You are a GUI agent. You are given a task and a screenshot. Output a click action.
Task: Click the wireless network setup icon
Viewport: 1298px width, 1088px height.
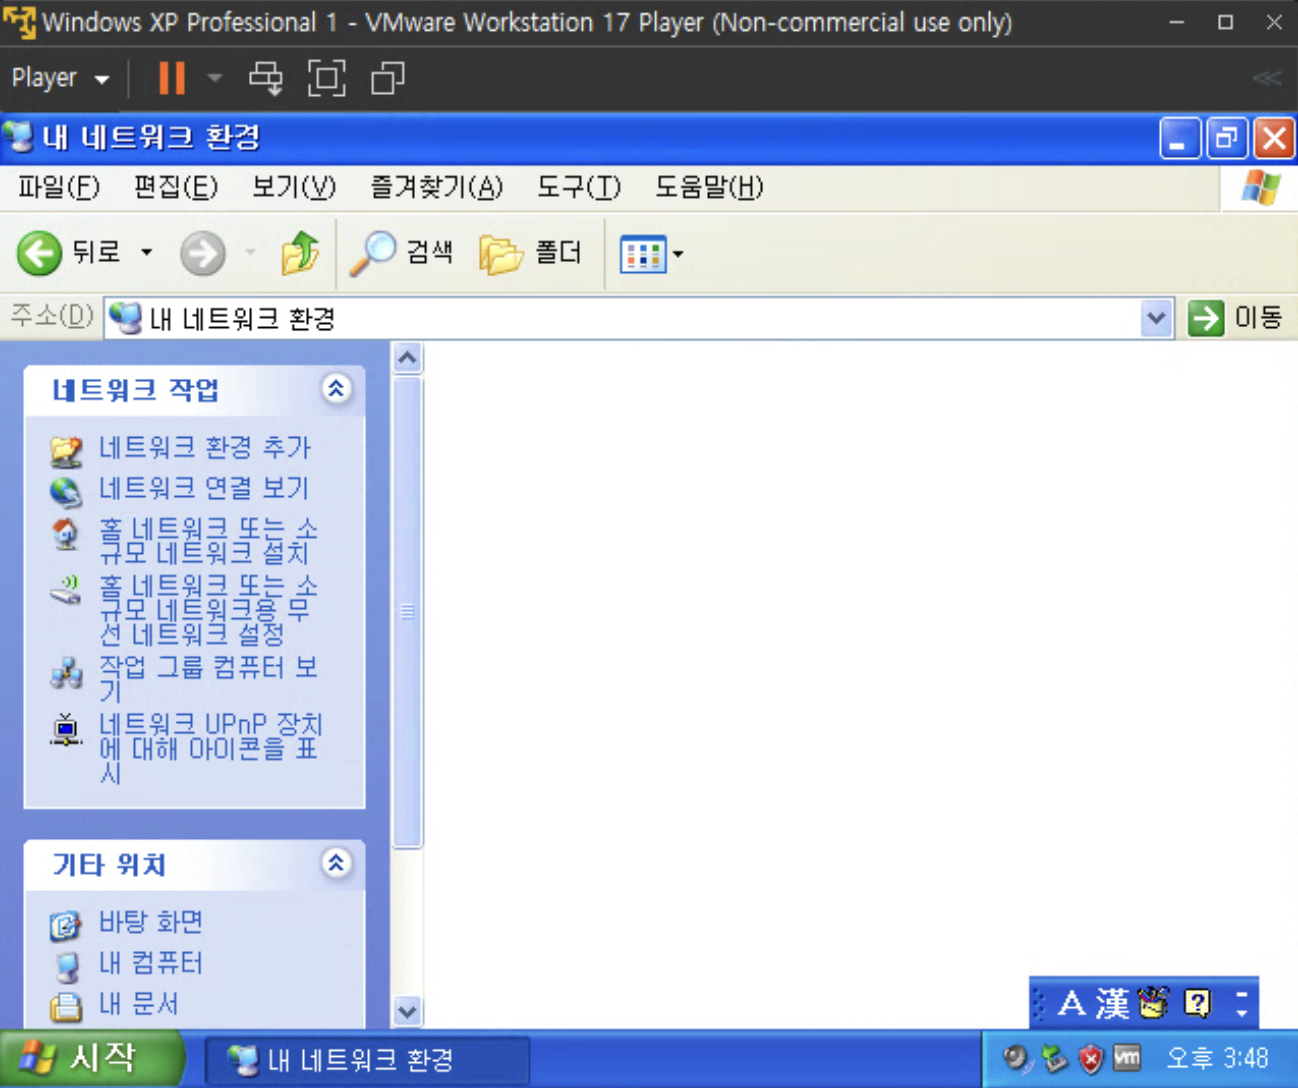66,590
